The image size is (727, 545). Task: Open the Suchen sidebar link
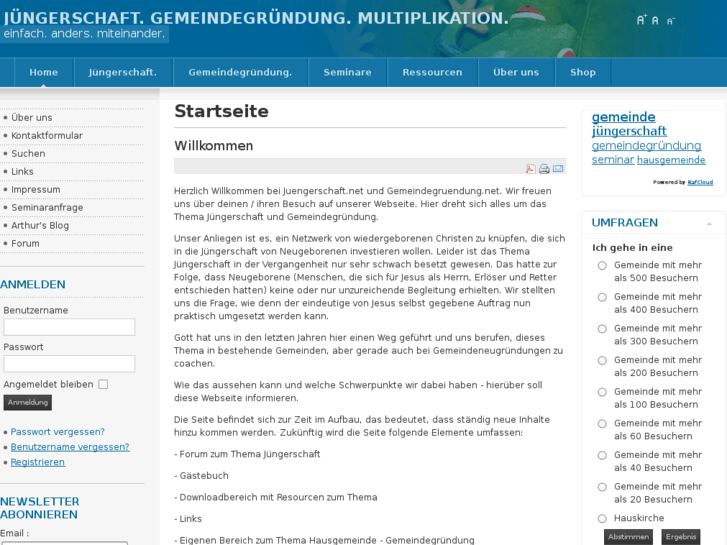click(x=28, y=154)
